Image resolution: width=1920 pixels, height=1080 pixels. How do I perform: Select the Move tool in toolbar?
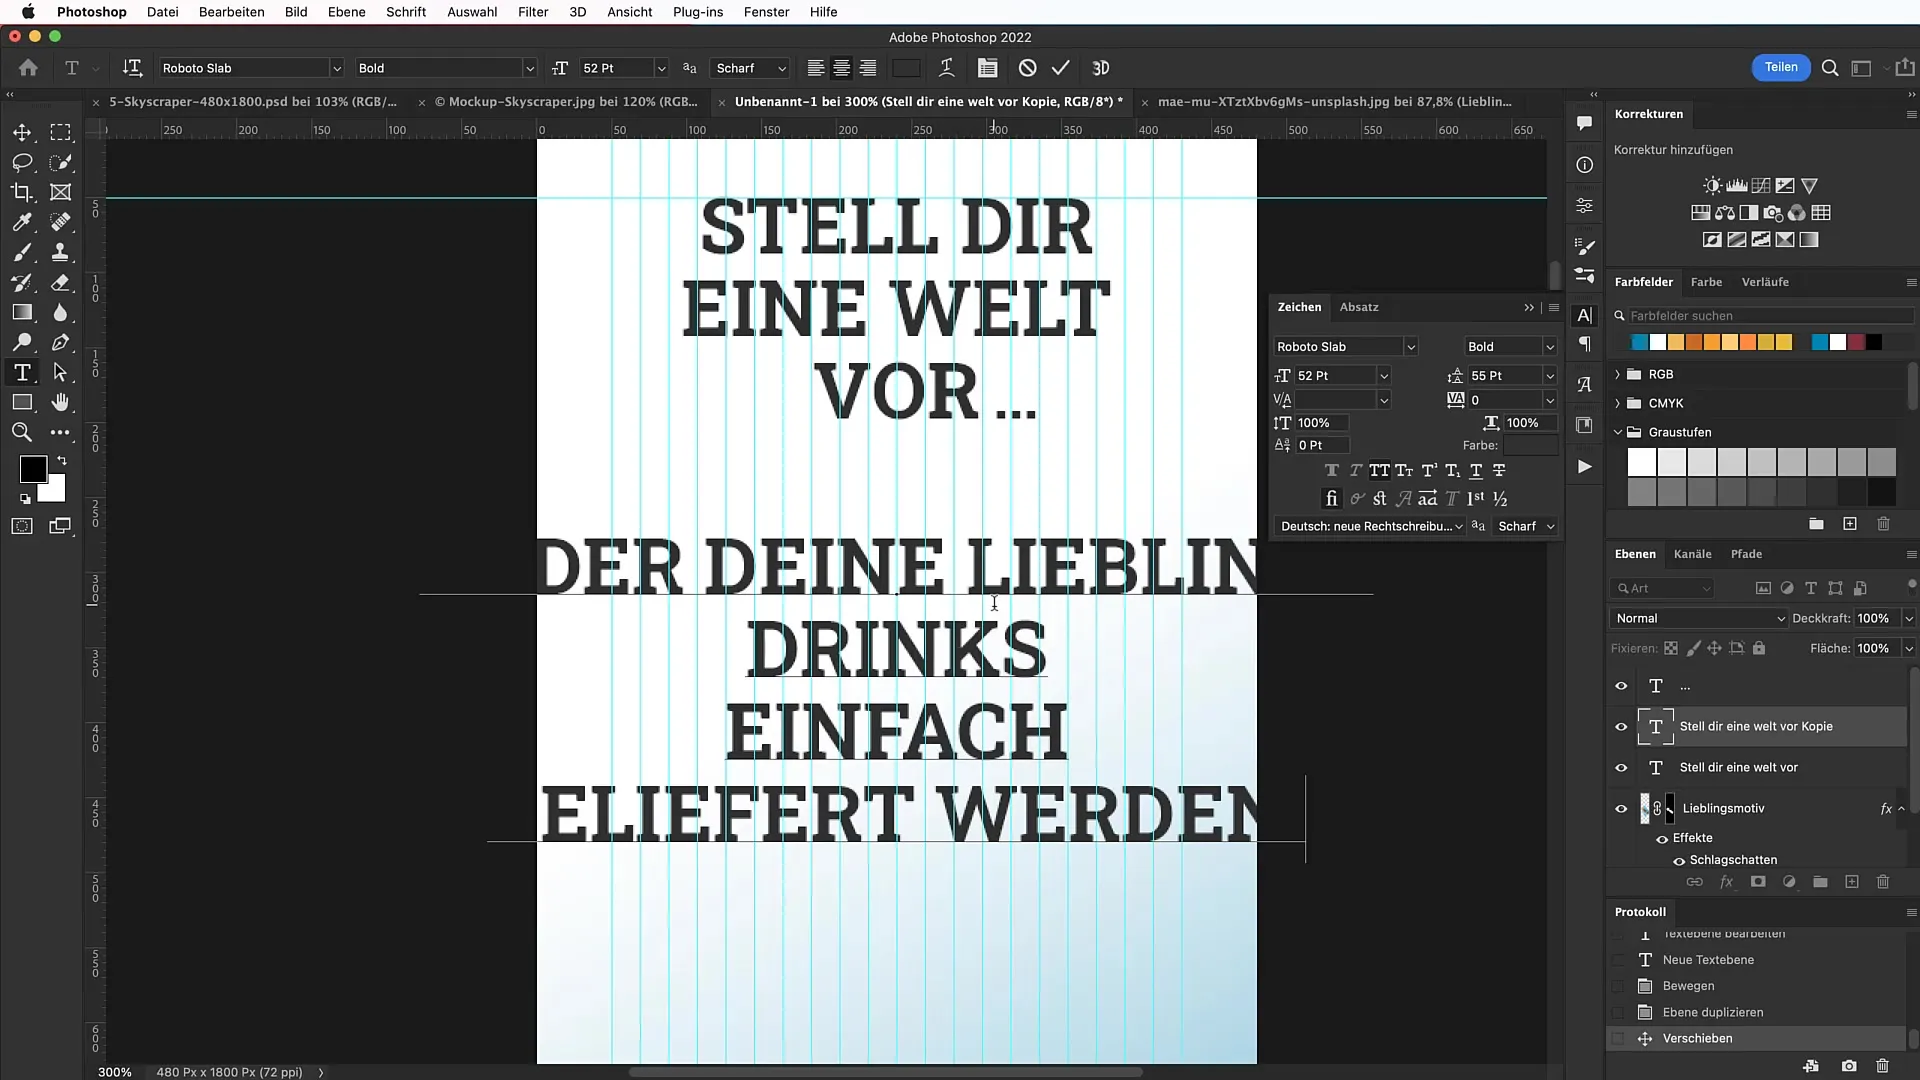20,132
